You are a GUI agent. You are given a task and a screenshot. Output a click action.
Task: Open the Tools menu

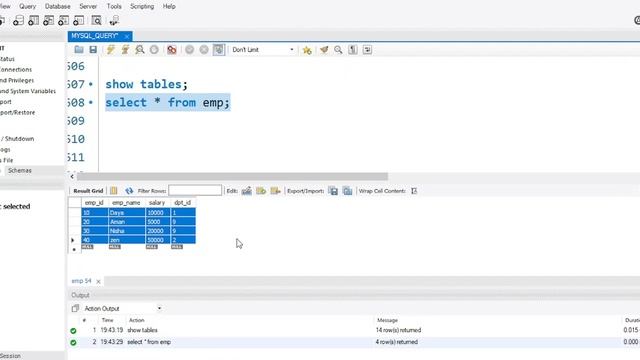[x=114, y=7]
